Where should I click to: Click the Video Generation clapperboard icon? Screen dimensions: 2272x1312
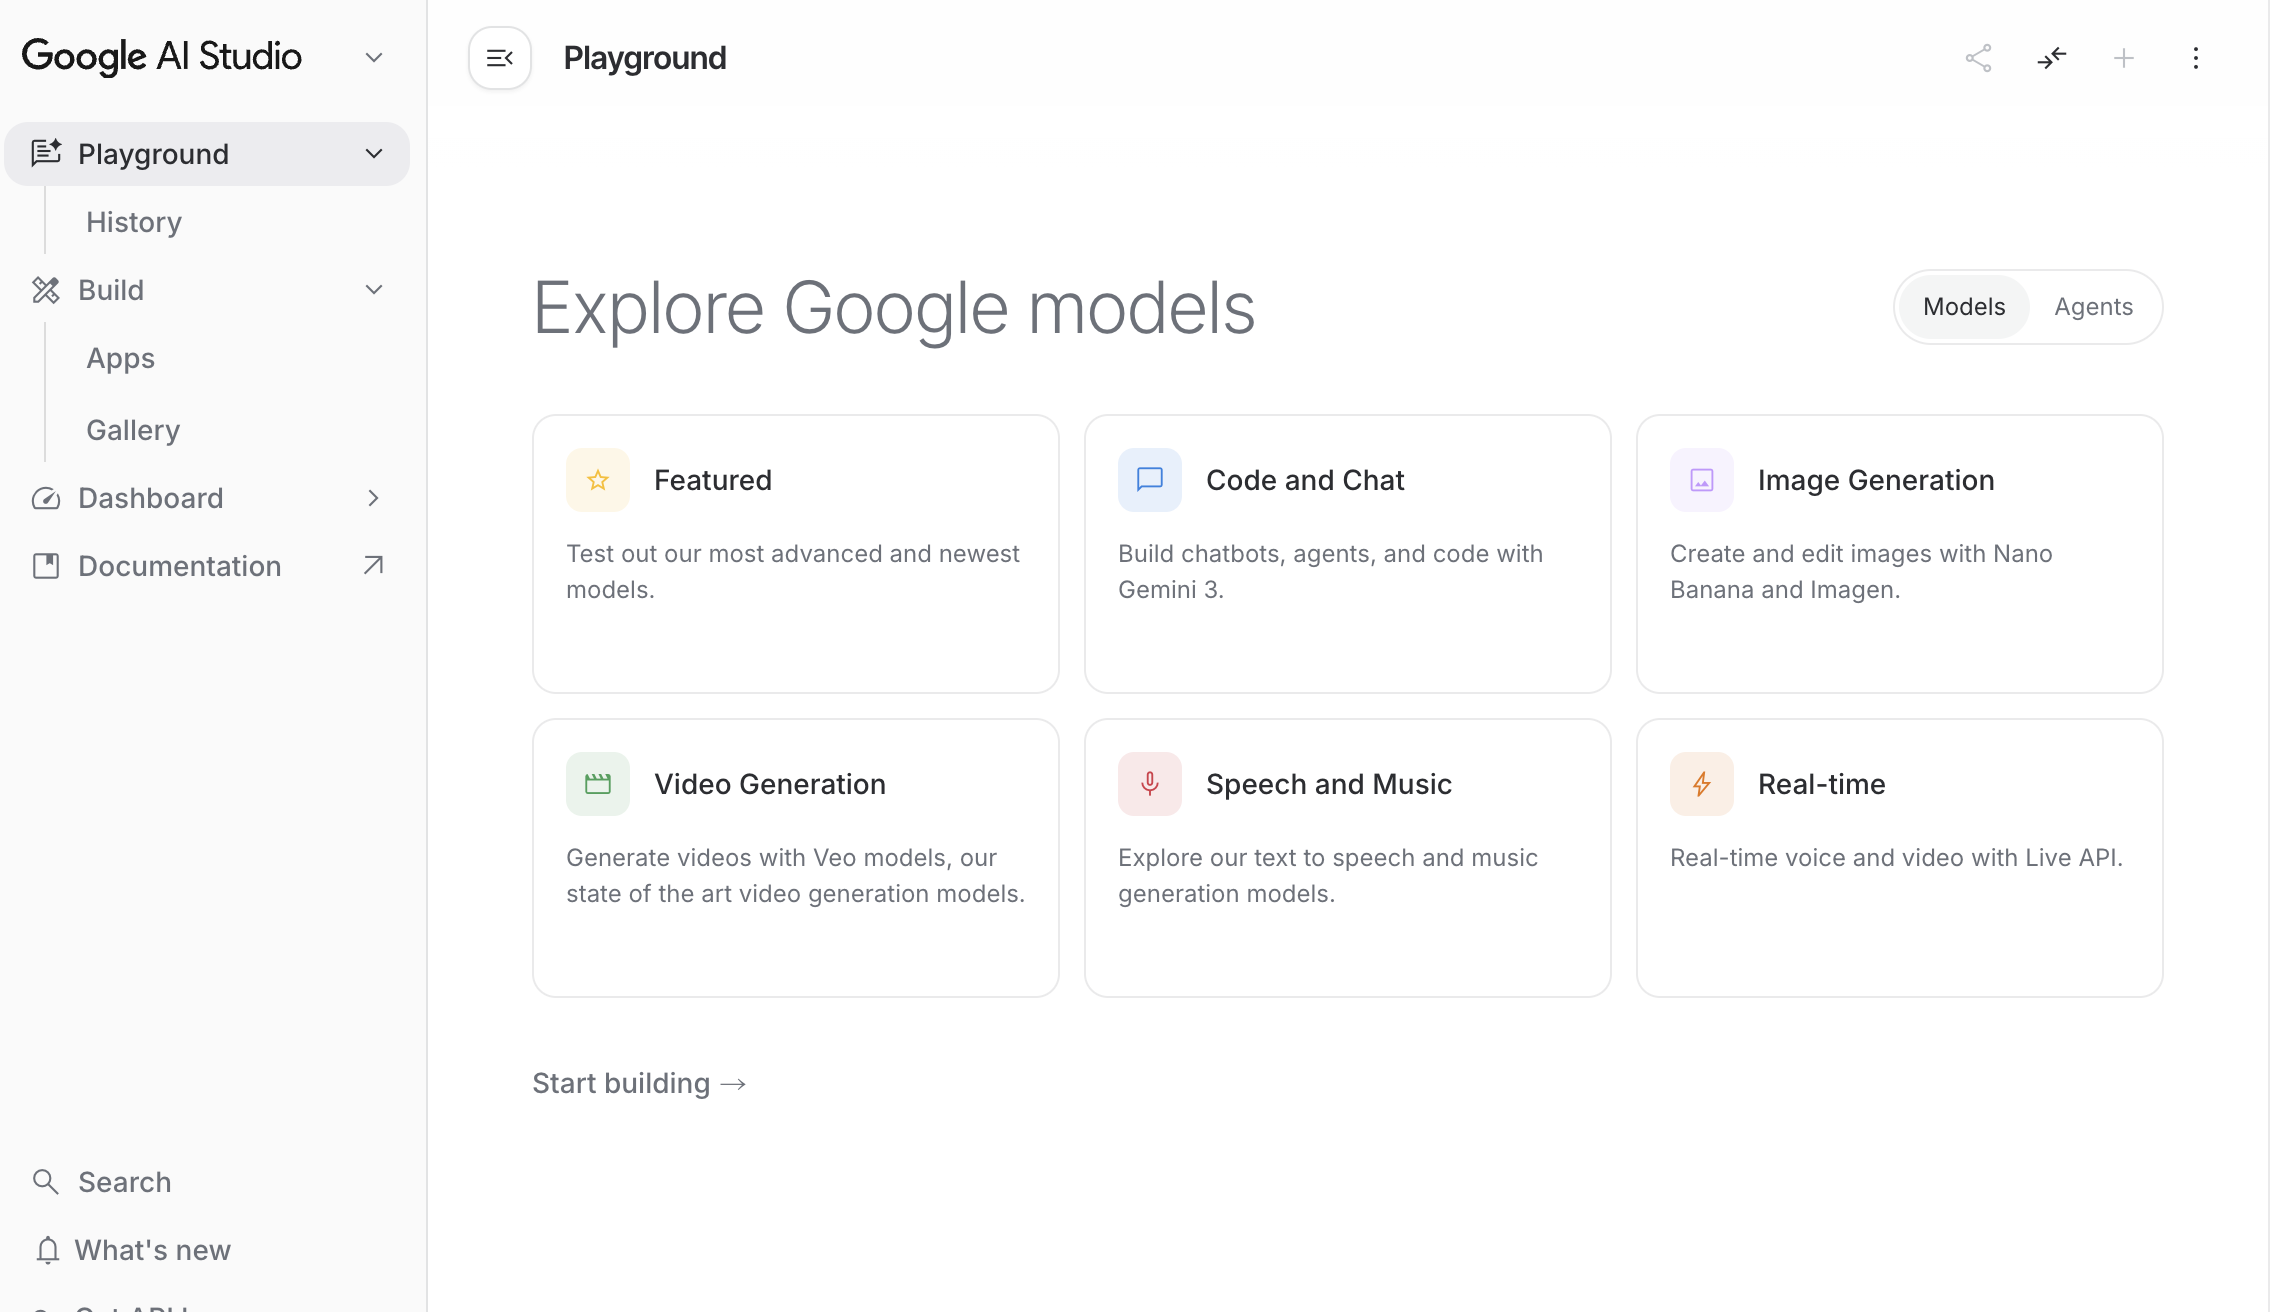point(598,784)
